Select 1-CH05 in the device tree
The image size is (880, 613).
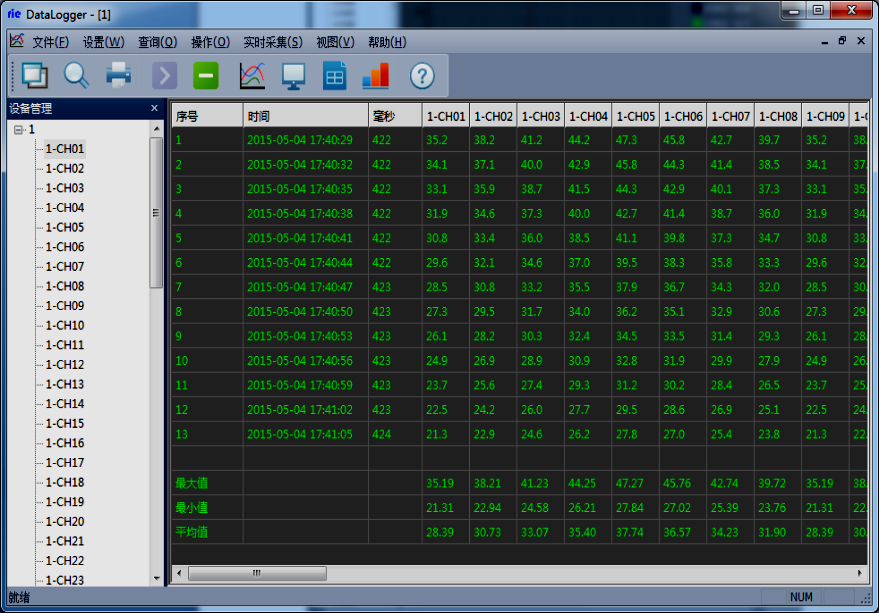[64, 227]
